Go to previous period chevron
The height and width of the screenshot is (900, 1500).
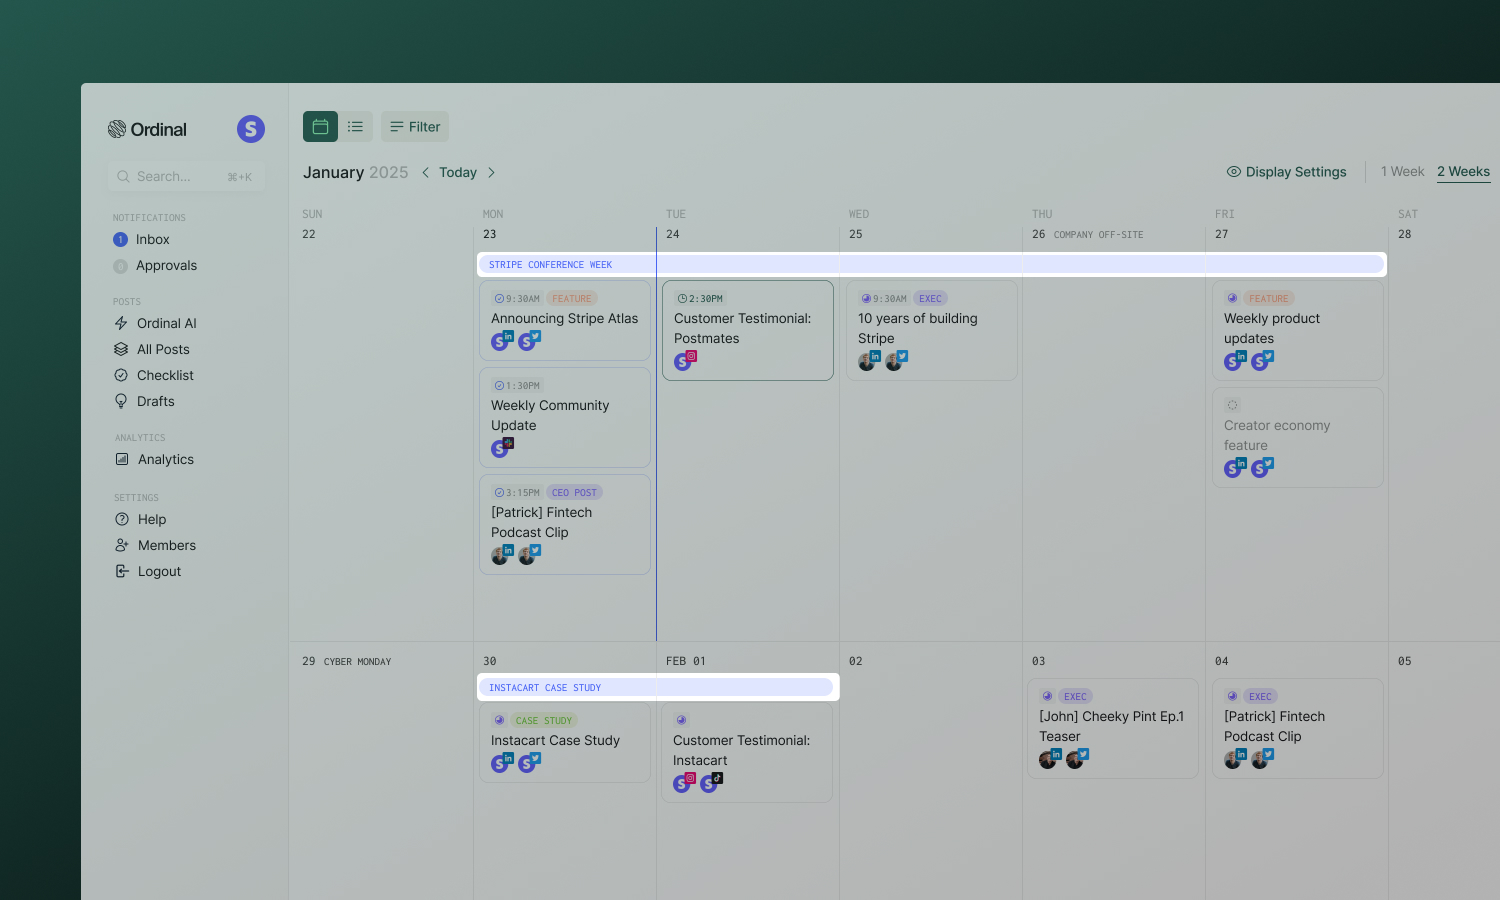[x=426, y=172]
